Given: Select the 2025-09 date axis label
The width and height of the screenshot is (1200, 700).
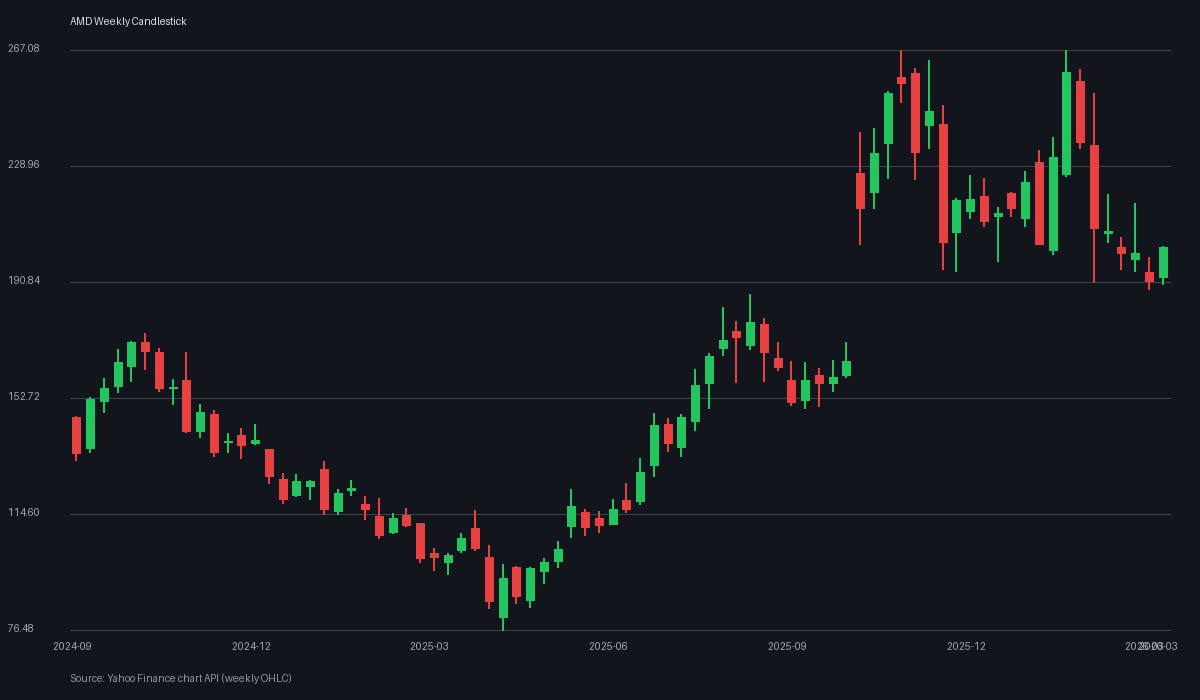Looking at the screenshot, I should [786, 646].
